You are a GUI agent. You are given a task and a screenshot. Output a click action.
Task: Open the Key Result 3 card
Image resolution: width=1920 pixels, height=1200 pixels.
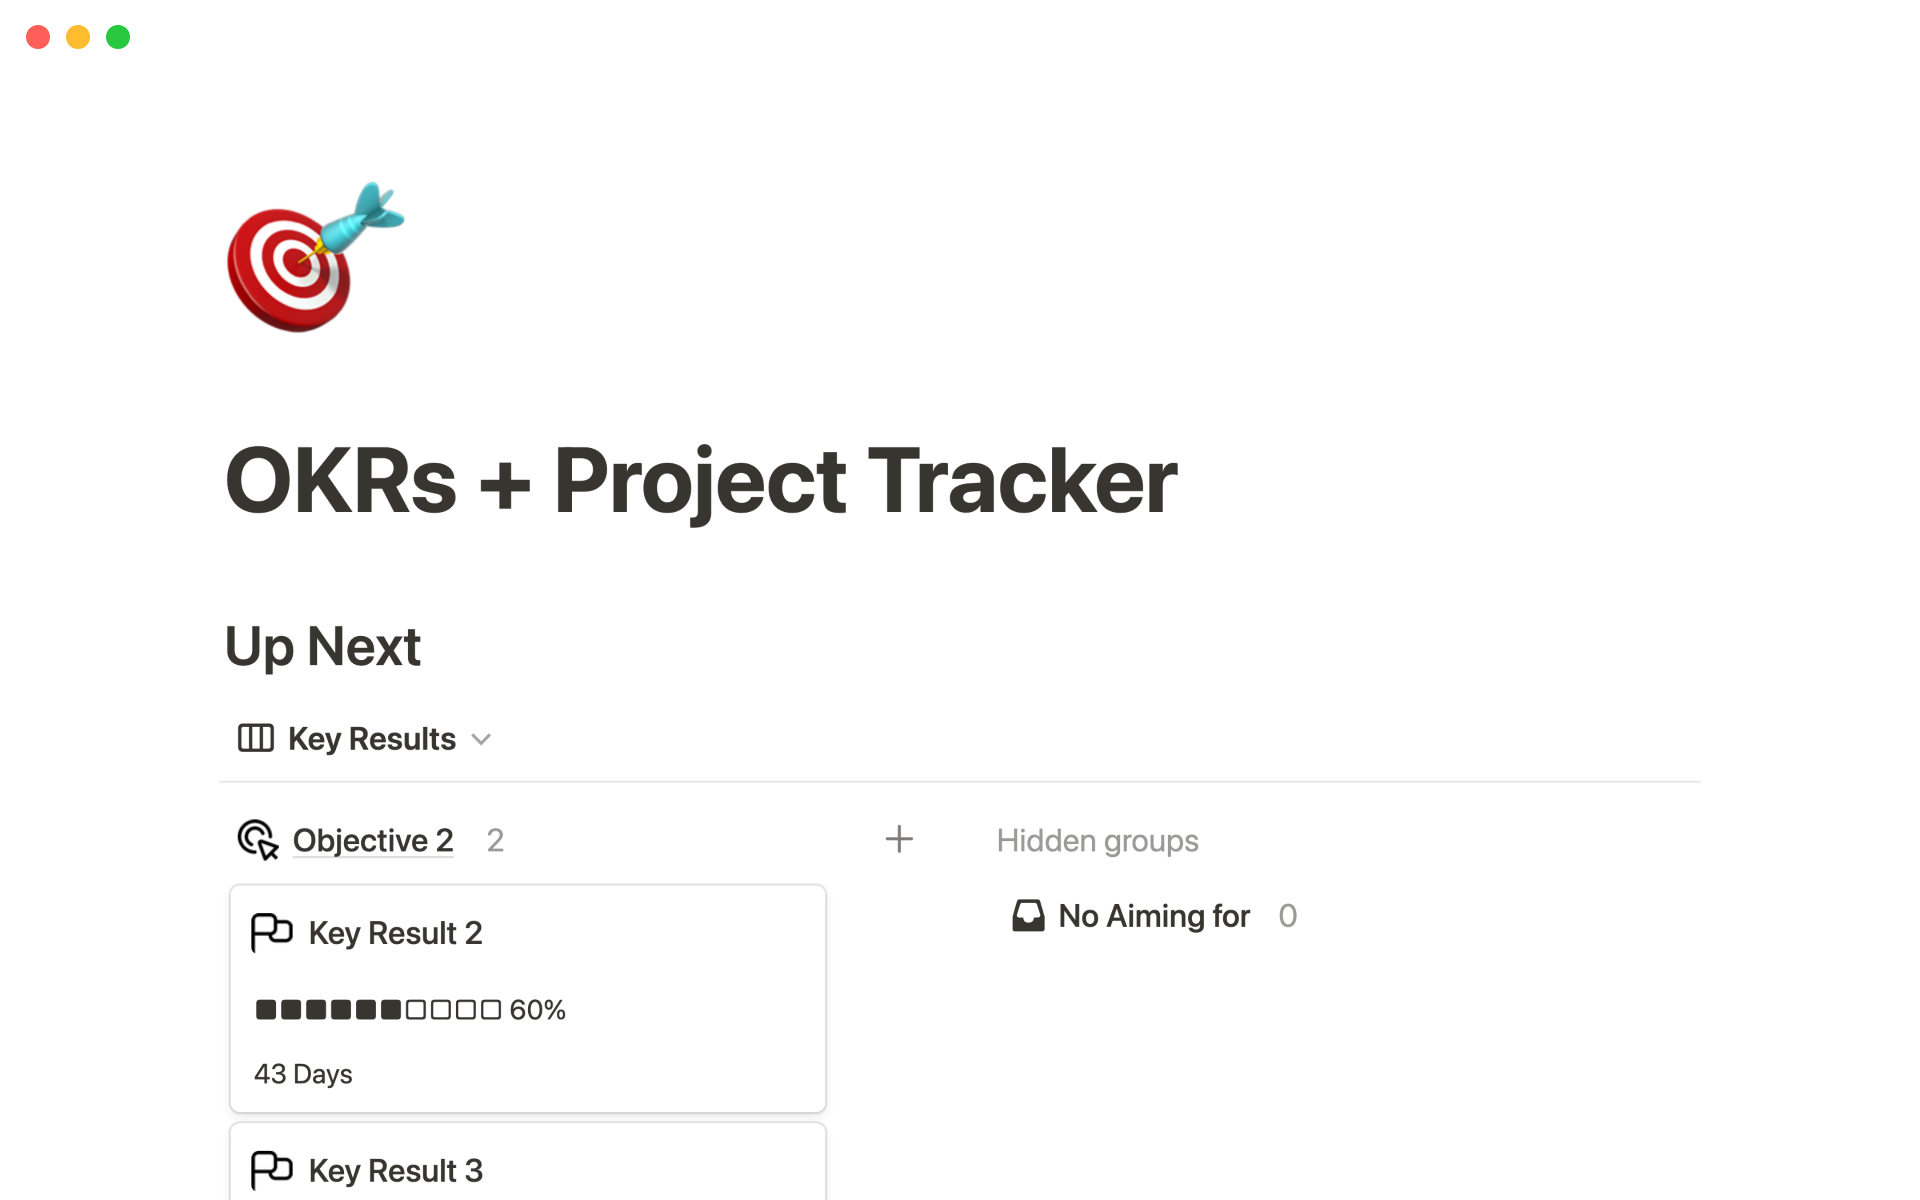(395, 1170)
